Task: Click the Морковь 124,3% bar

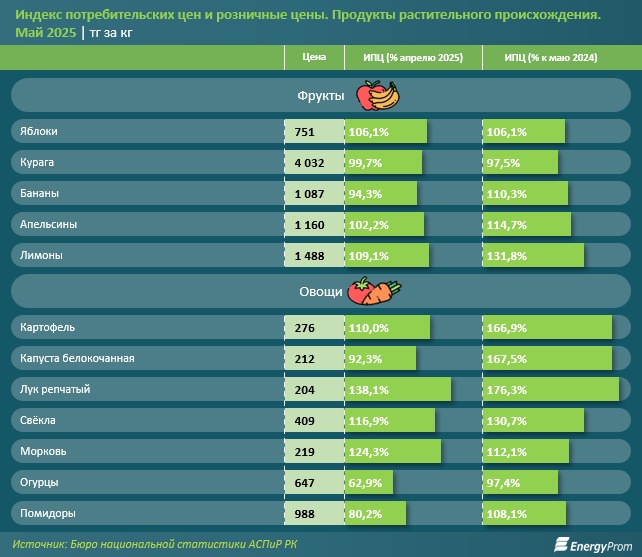Action: [393, 451]
